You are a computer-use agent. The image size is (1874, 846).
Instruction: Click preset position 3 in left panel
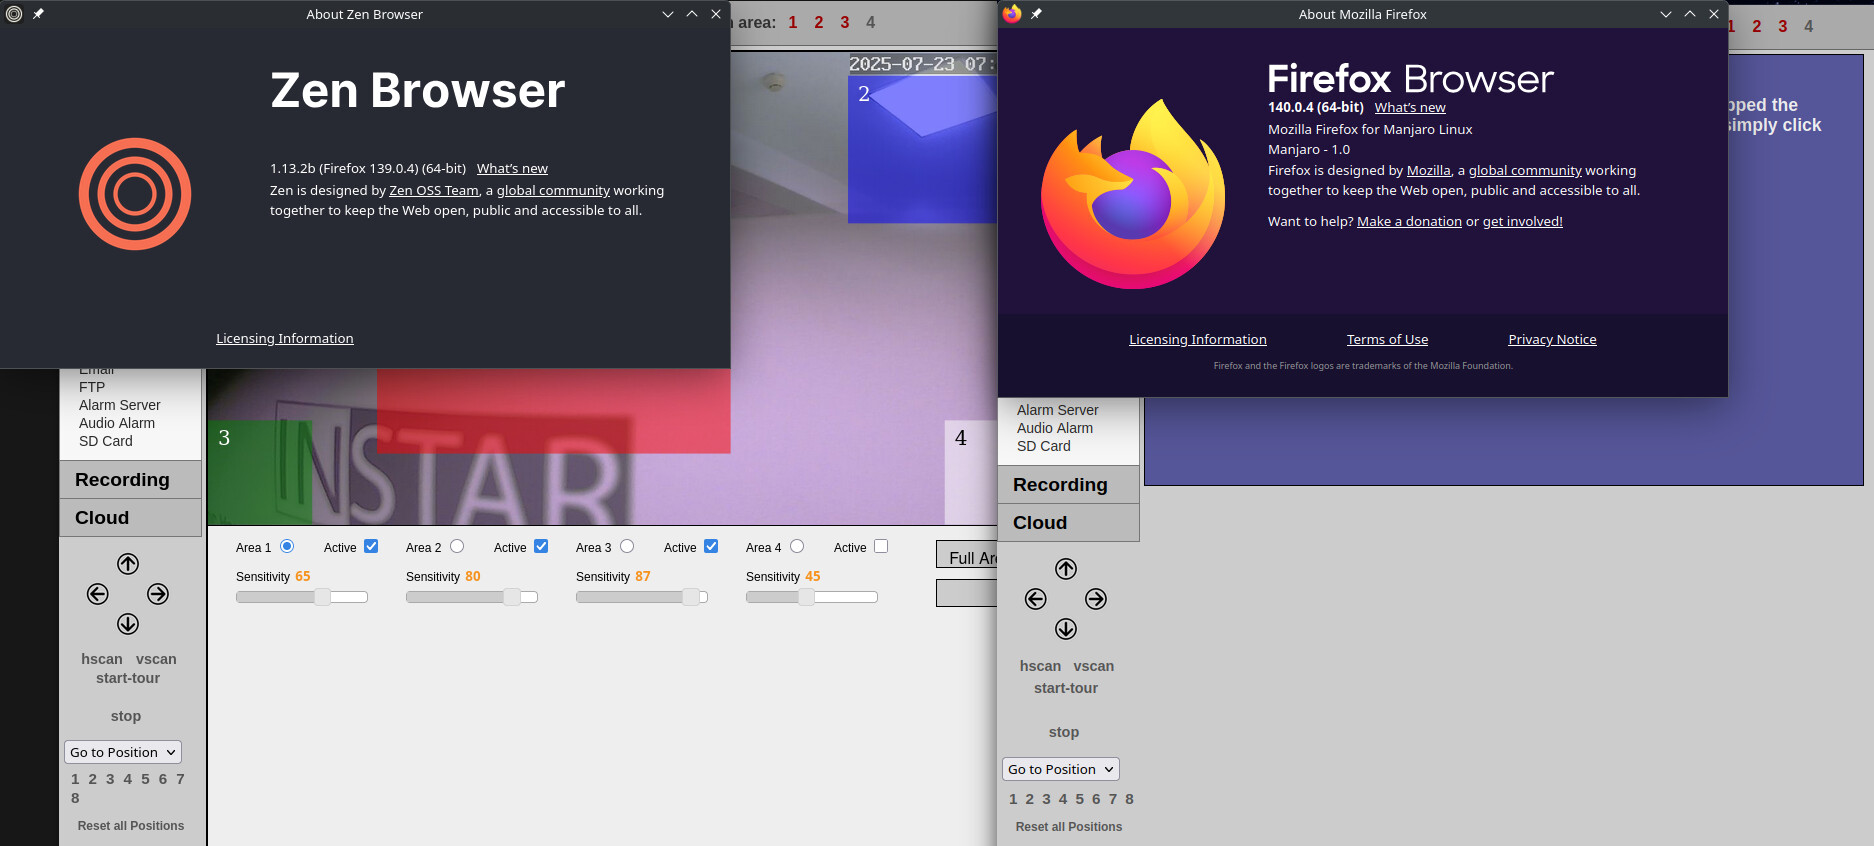click(x=110, y=779)
